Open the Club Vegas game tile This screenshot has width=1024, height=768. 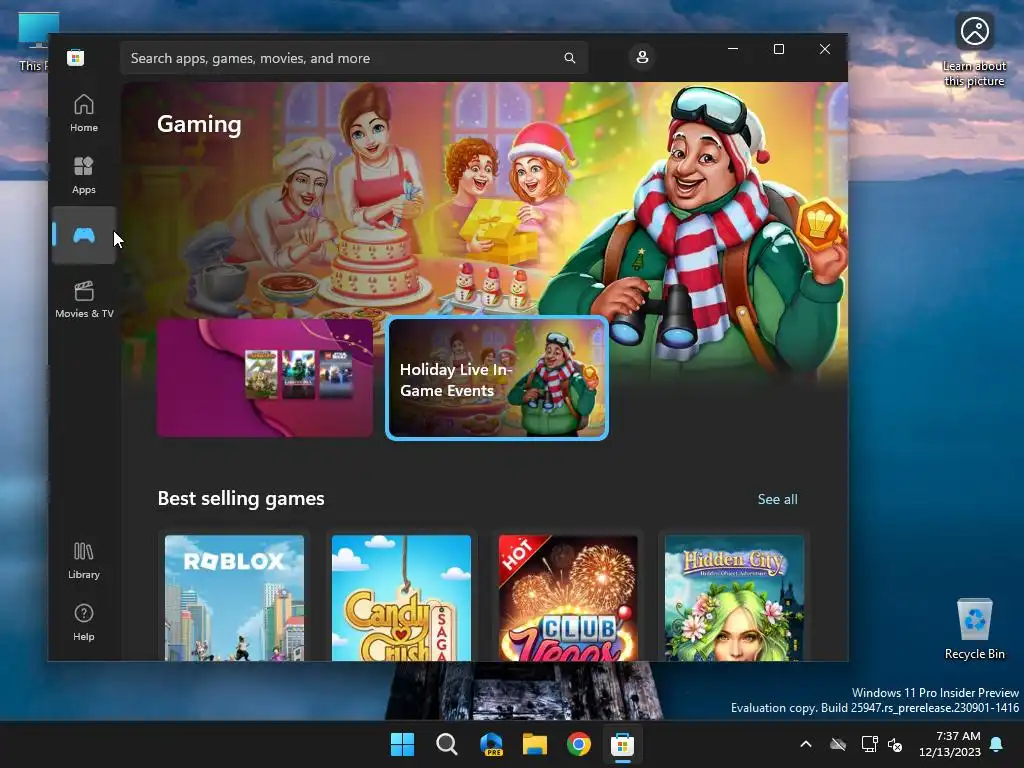click(x=568, y=598)
